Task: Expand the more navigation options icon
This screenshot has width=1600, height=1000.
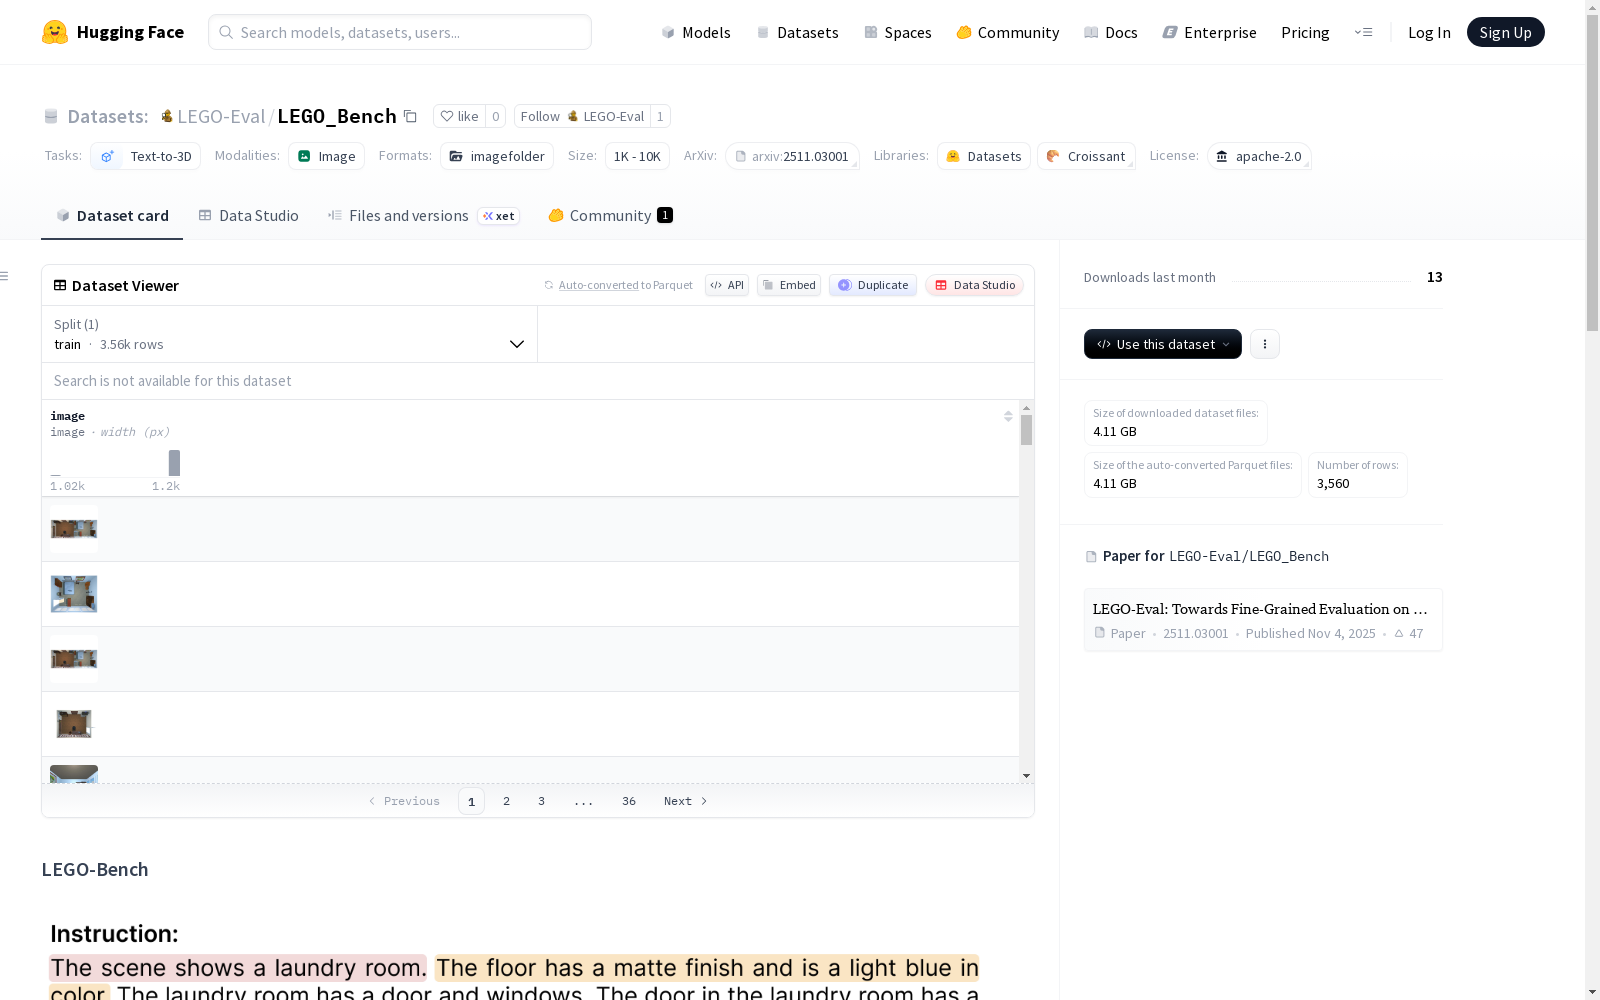Action: [x=1363, y=32]
